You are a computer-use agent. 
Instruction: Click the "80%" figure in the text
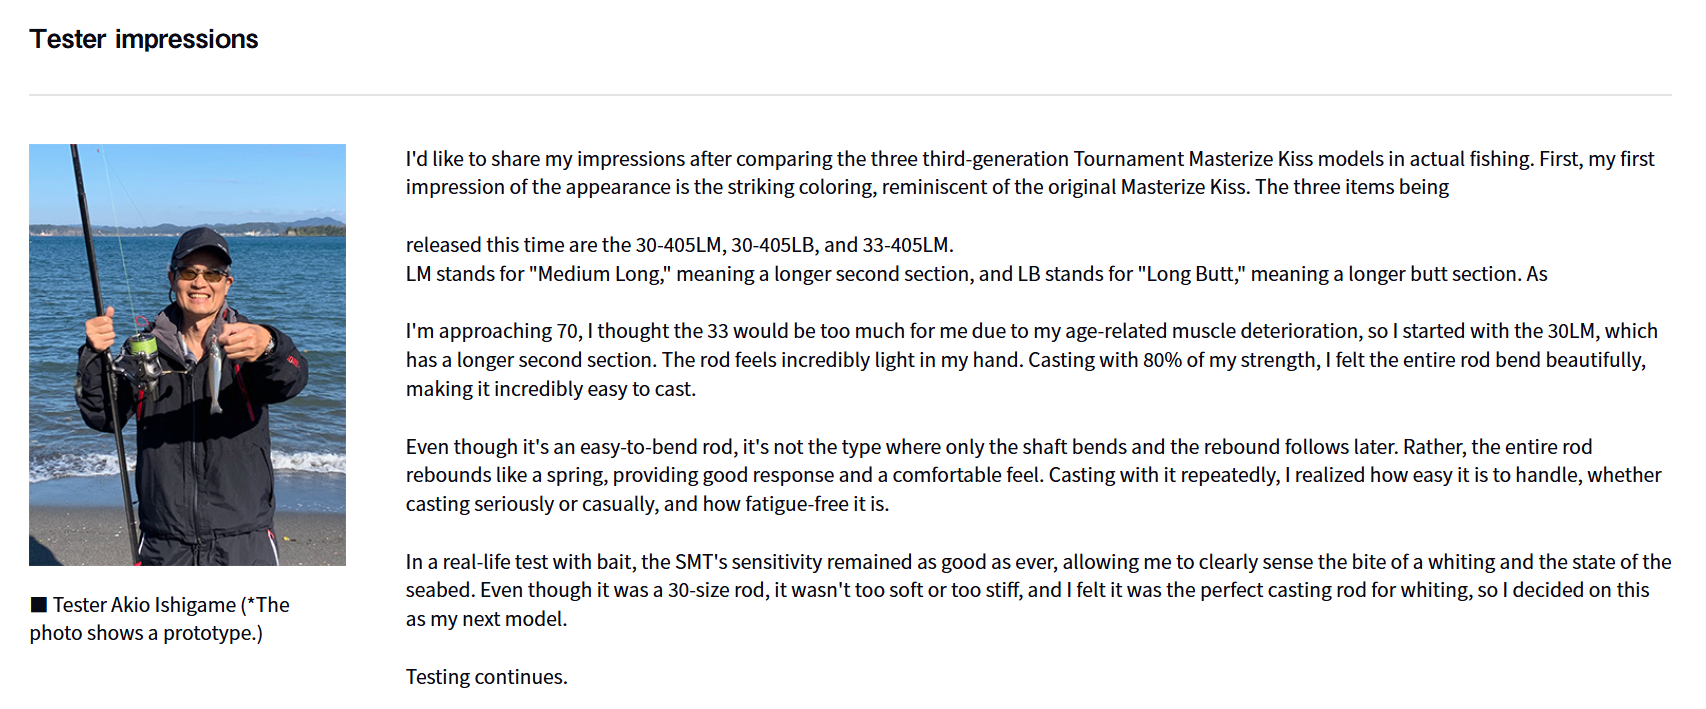coord(1162,360)
